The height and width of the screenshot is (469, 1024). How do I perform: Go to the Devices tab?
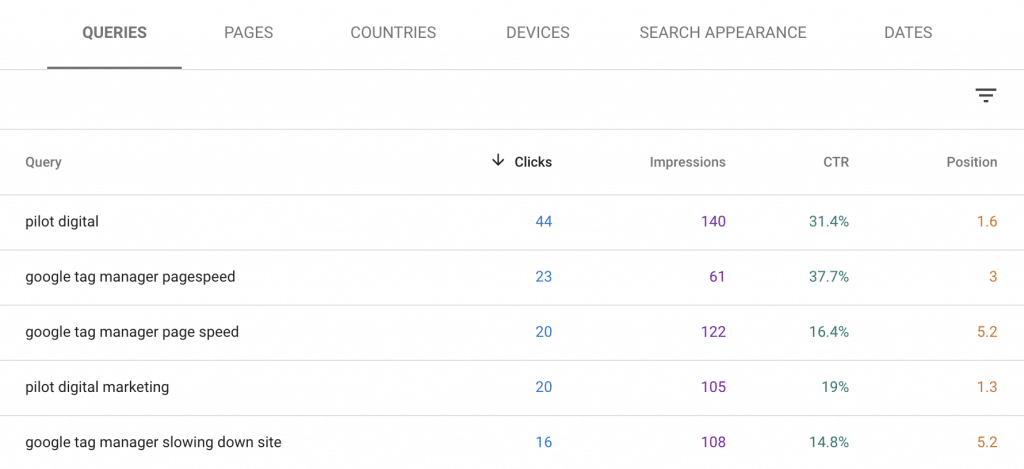coord(538,33)
